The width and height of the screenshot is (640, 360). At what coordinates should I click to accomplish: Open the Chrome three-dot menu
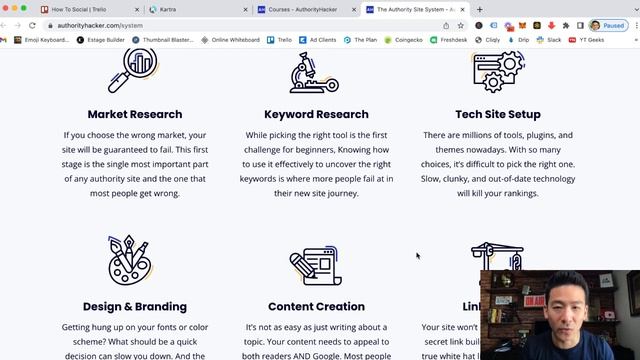[636, 25]
